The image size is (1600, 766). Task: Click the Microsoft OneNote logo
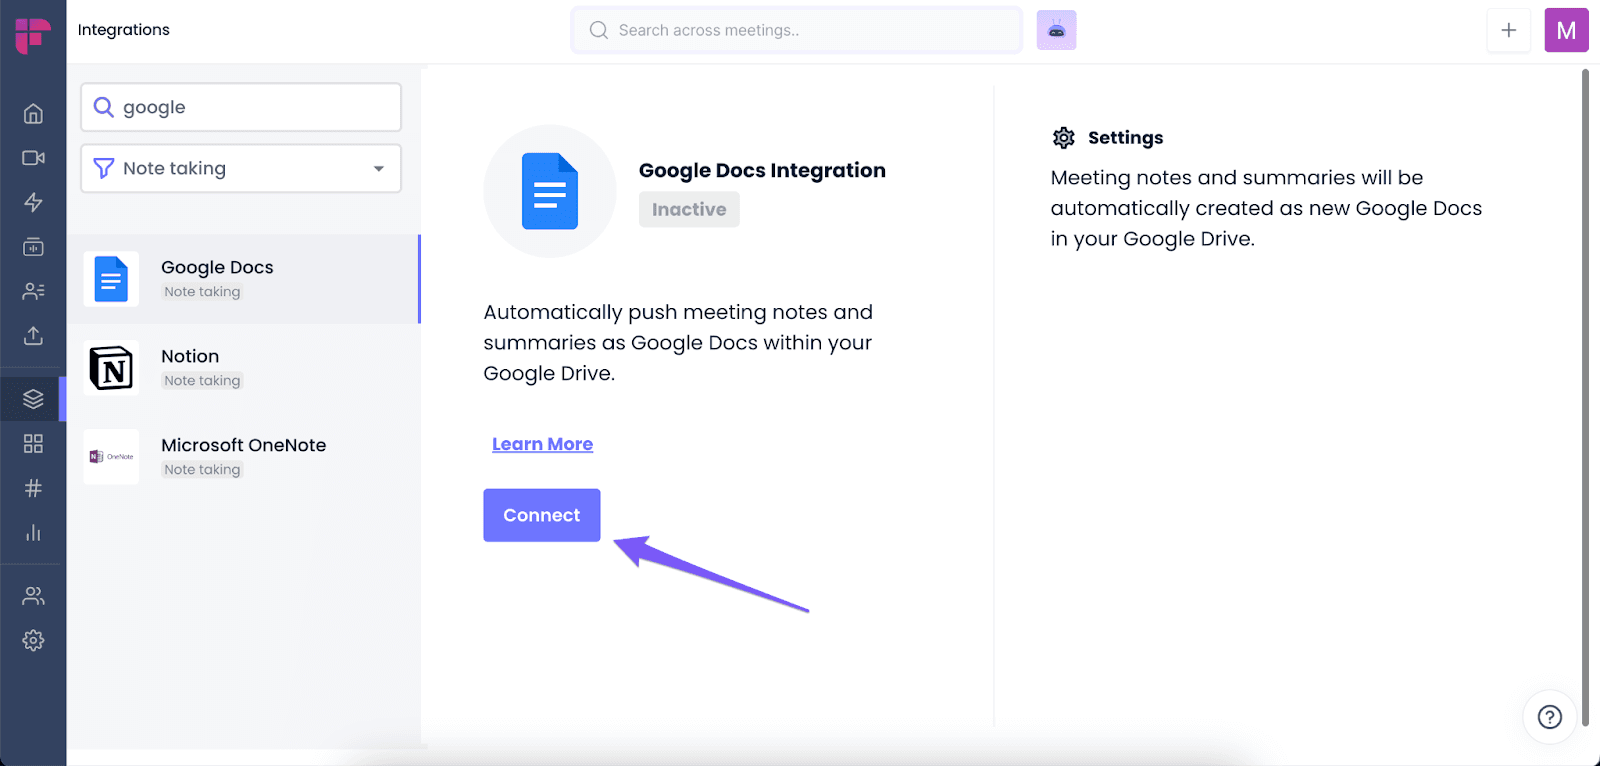pos(111,457)
